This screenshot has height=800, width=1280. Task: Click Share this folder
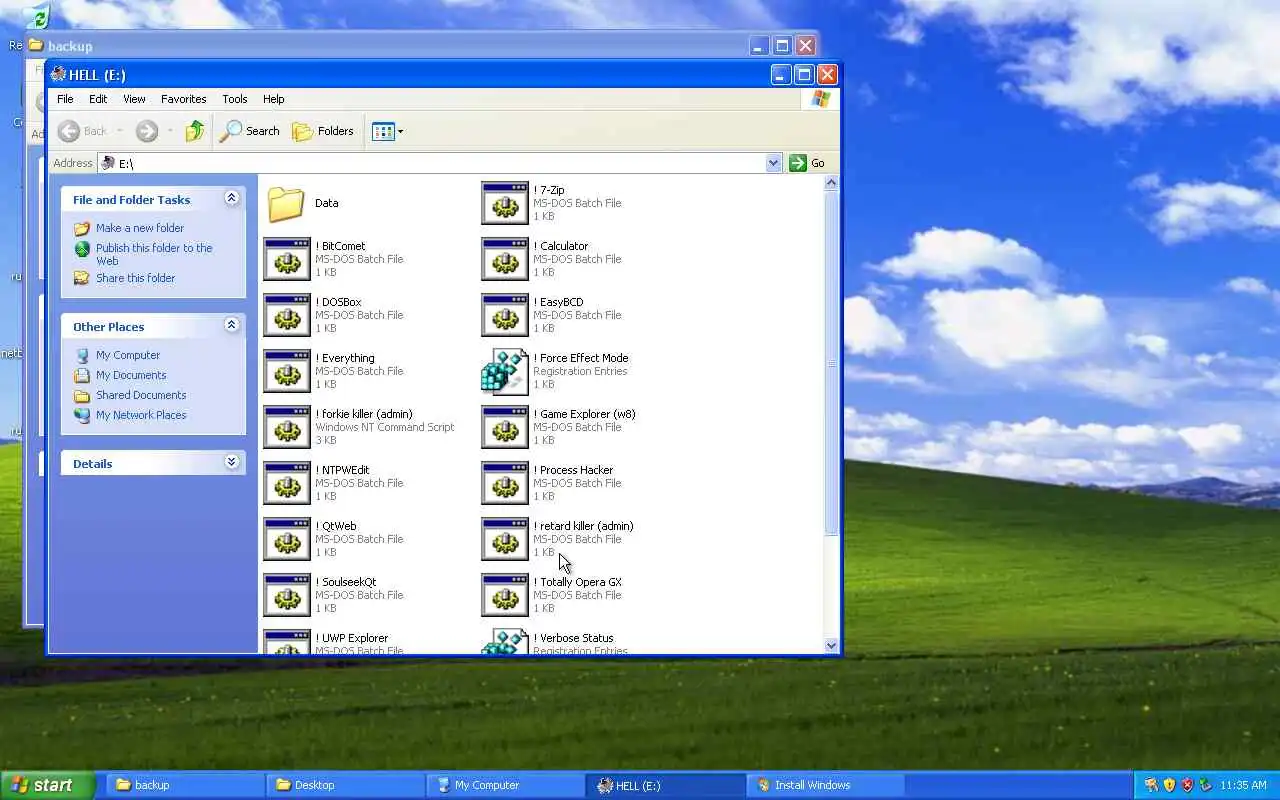pos(135,278)
